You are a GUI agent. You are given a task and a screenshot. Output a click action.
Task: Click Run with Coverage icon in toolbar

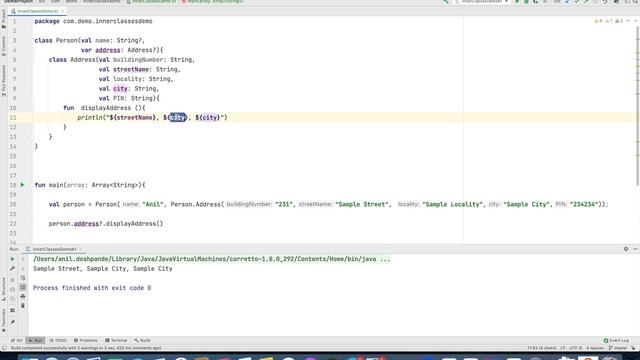[536, 2]
